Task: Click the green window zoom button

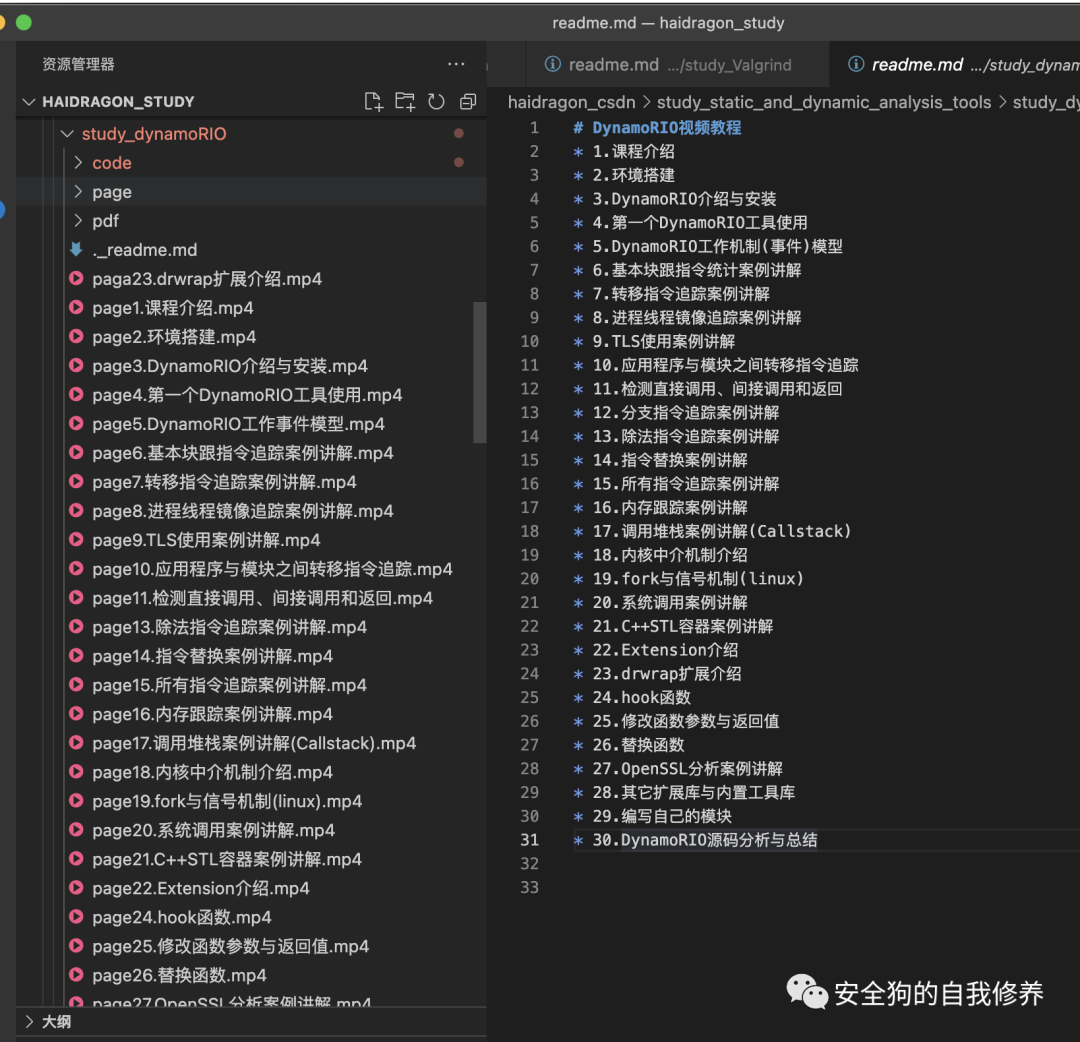Action: pyautogui.click(x=23, y=23)
